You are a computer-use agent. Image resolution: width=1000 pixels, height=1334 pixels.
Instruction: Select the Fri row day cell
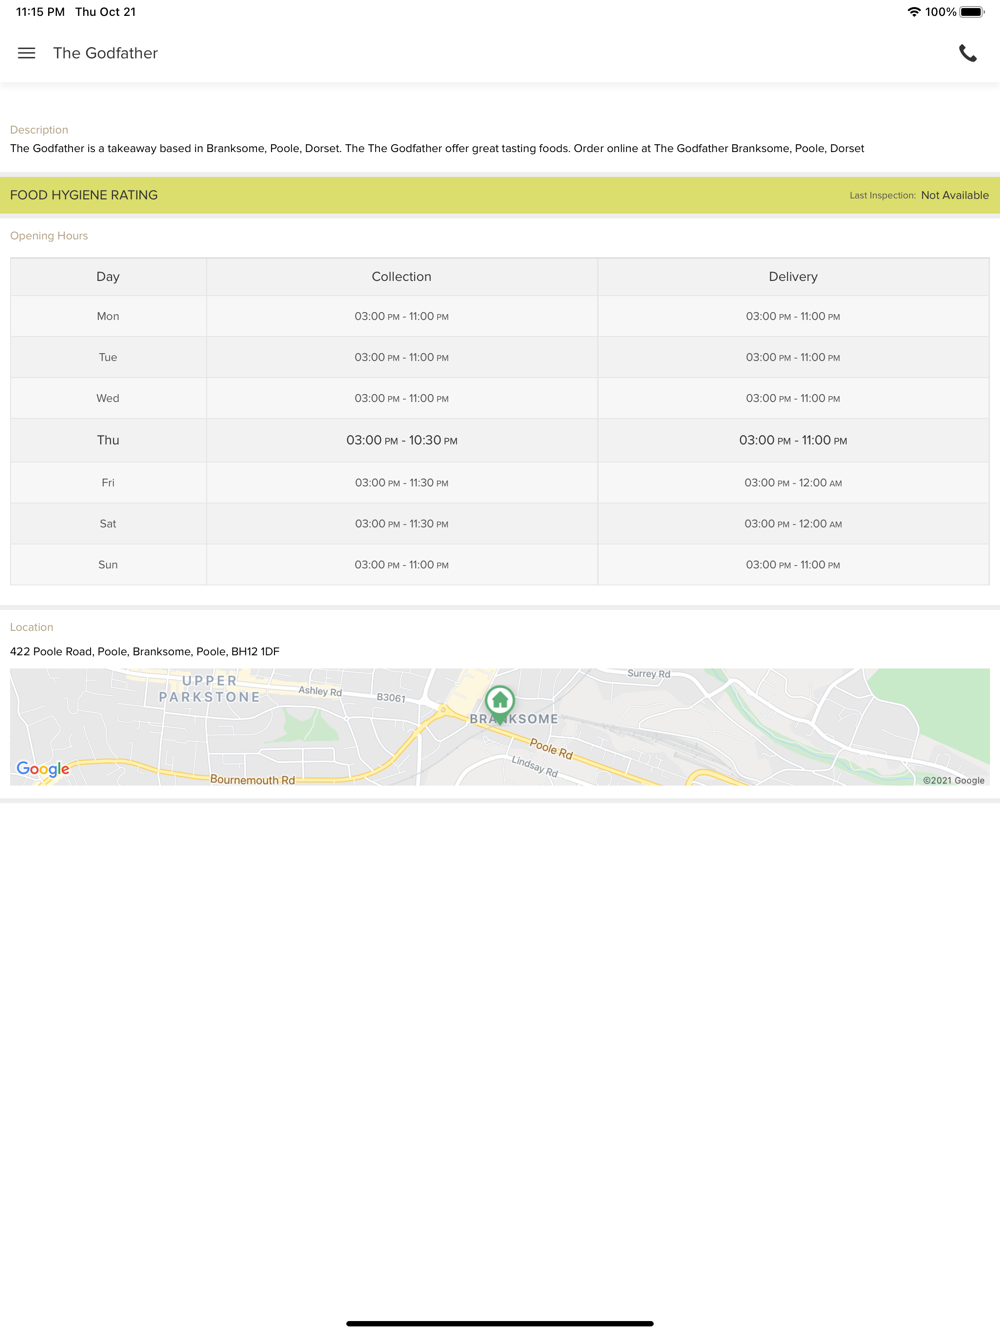pos(108,482)
